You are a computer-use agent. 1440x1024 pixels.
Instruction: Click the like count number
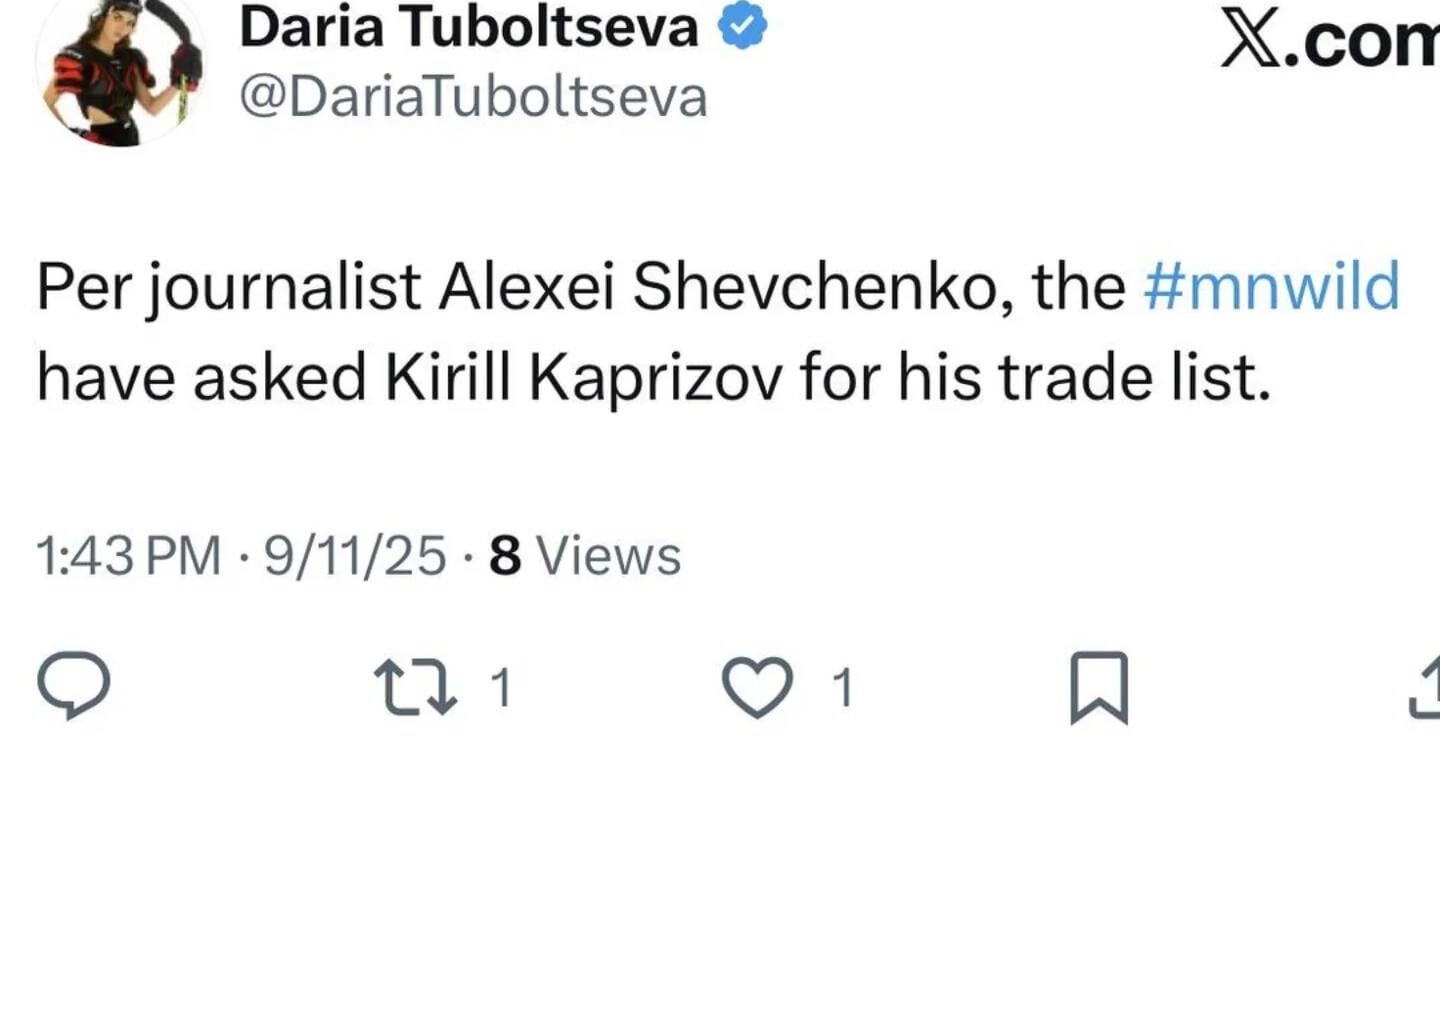point(843,687)
